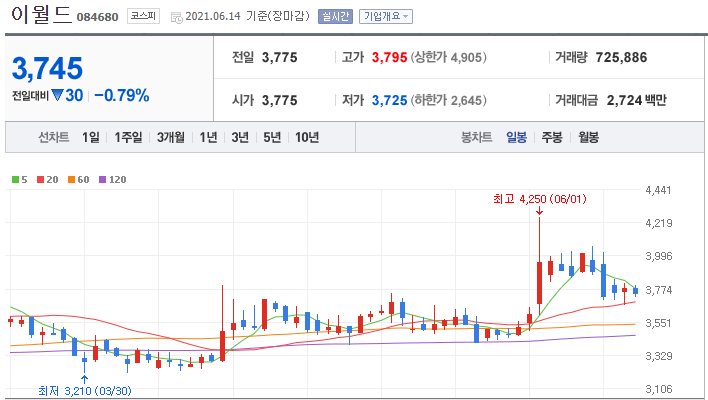The width and height of the screenshot is (708, 400).
Task: Select the 10년 line chart tab
Action: click(307, 137)
